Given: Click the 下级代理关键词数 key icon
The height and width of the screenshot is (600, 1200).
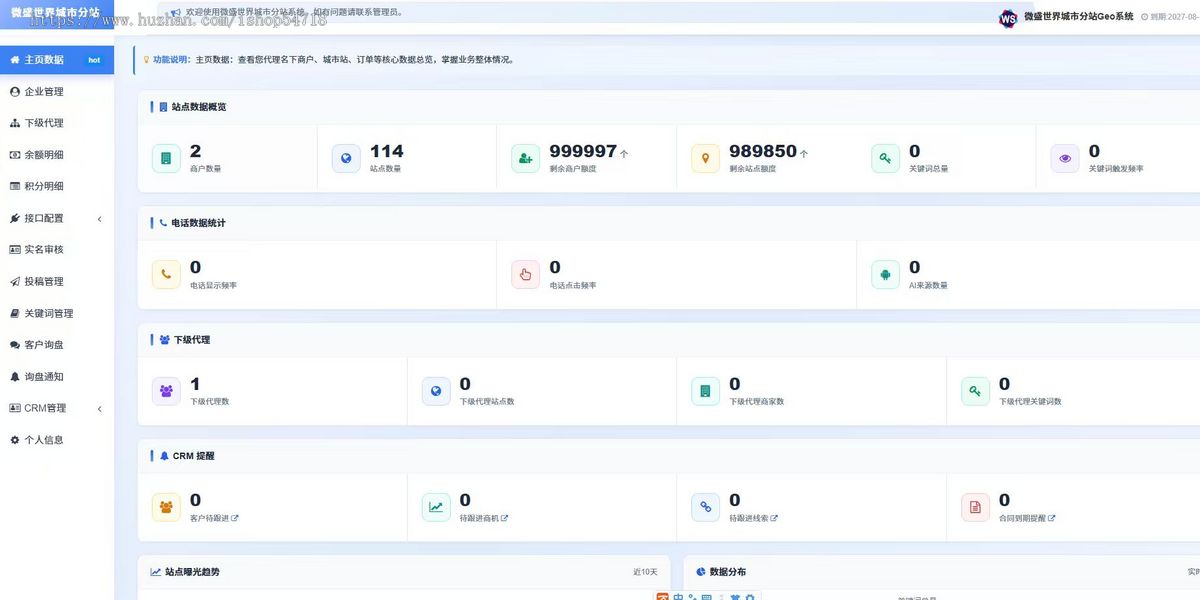Looking at the screenshot, I should pos(975,391).
